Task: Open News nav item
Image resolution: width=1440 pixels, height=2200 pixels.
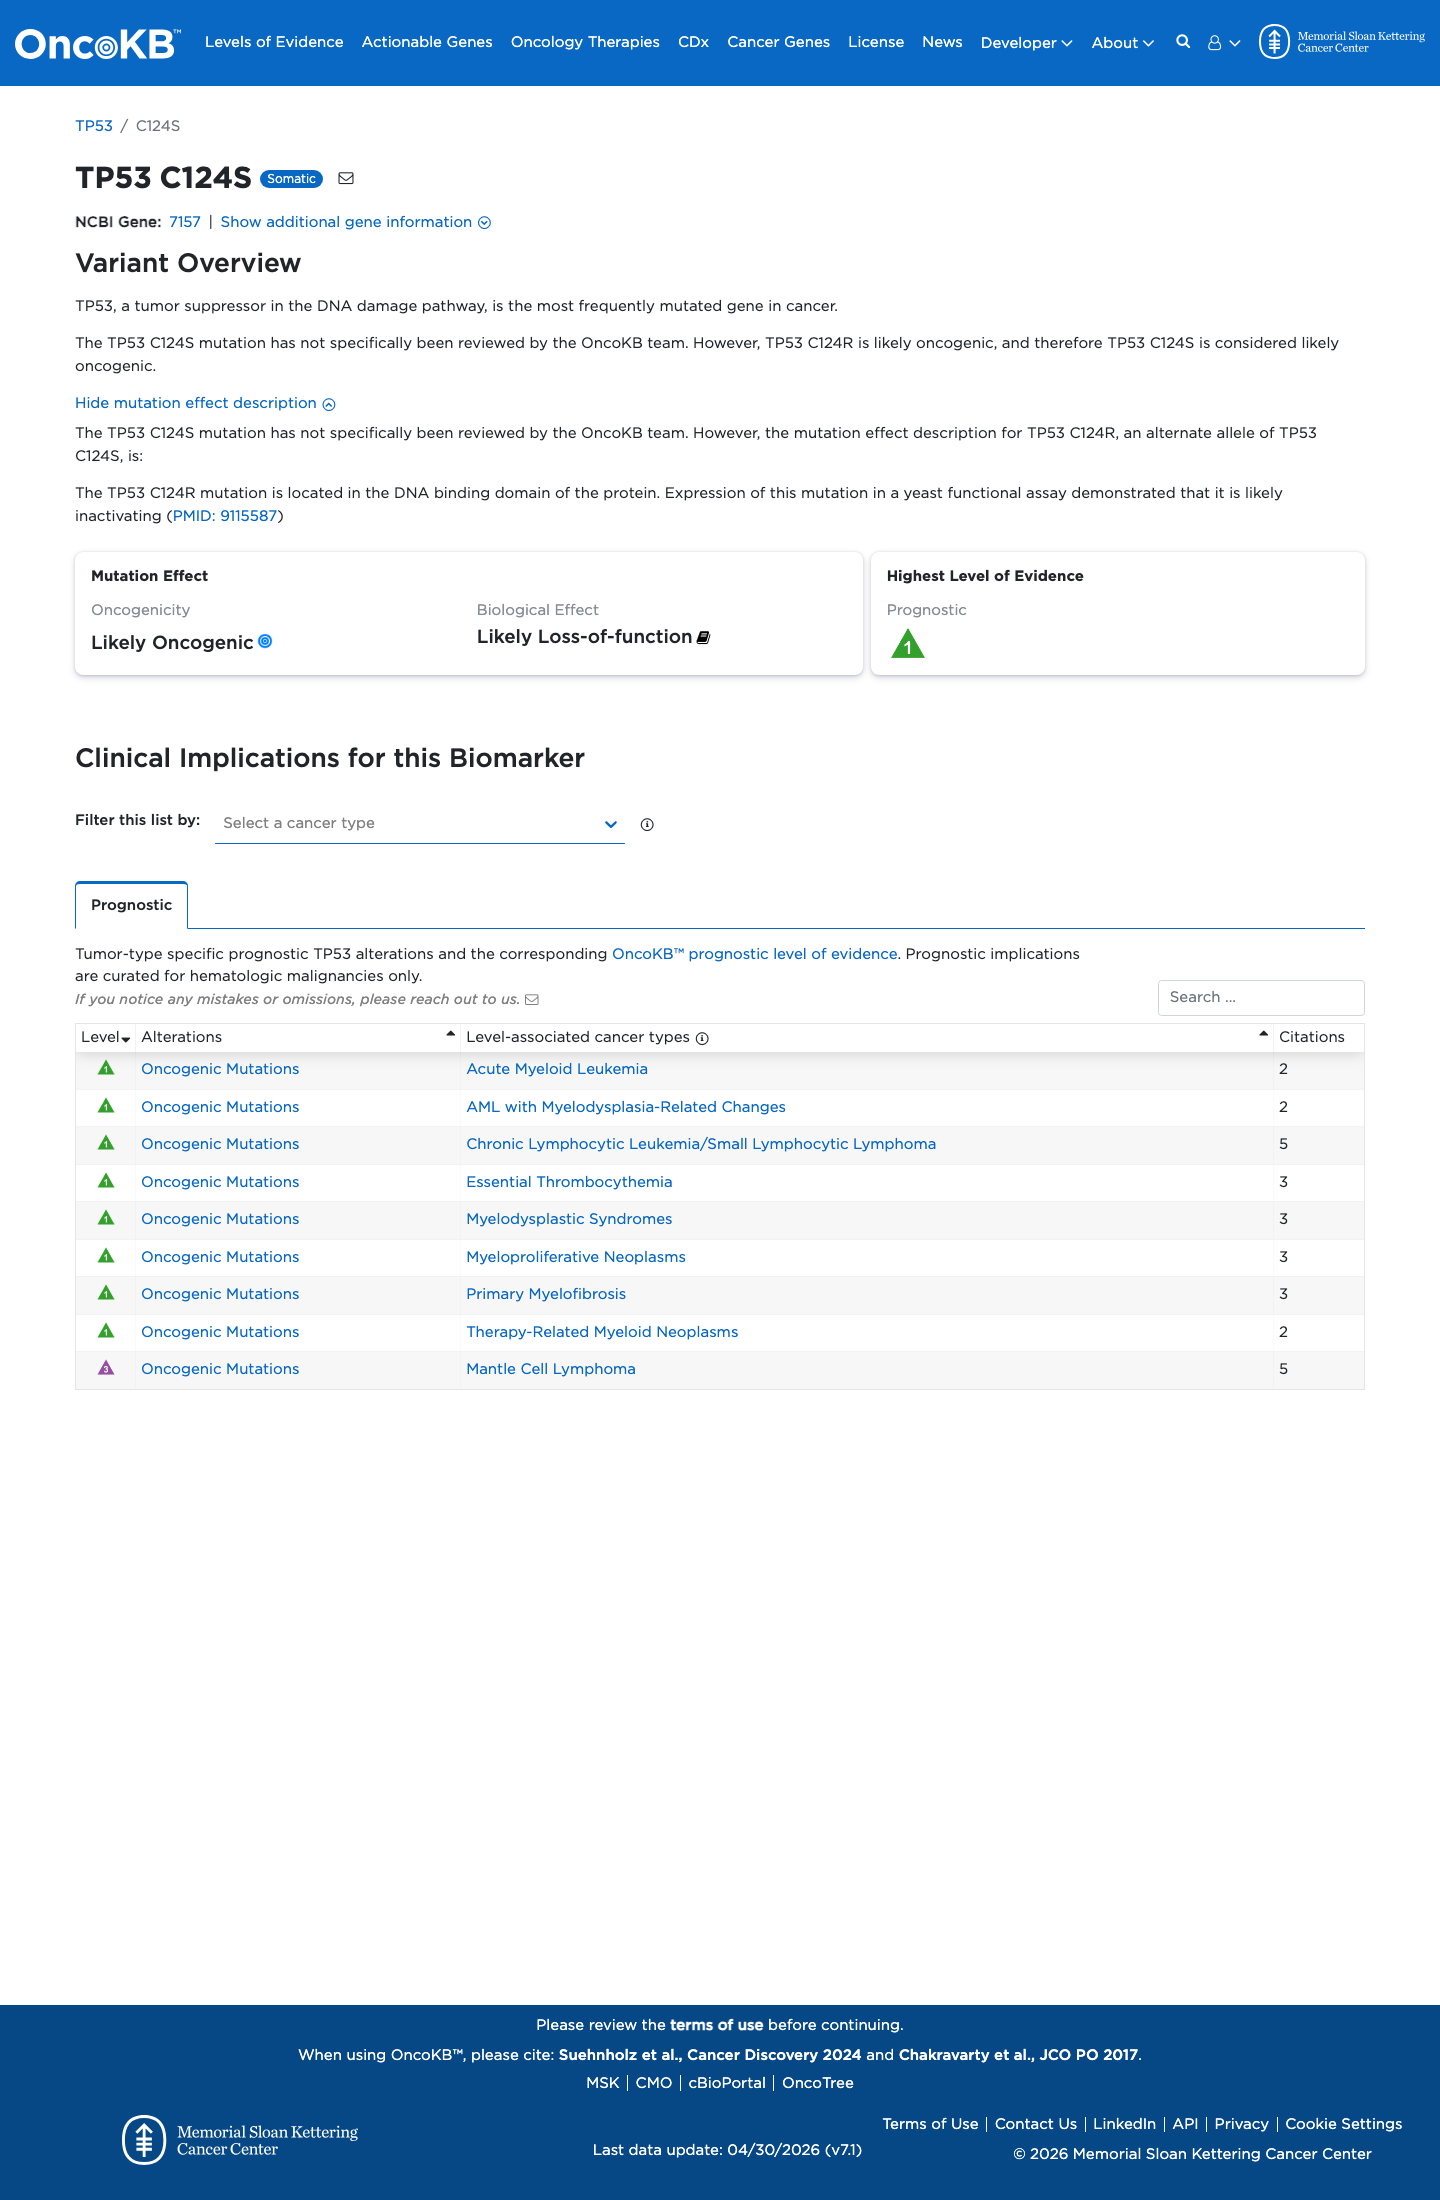Action: [x=942, y=42]
